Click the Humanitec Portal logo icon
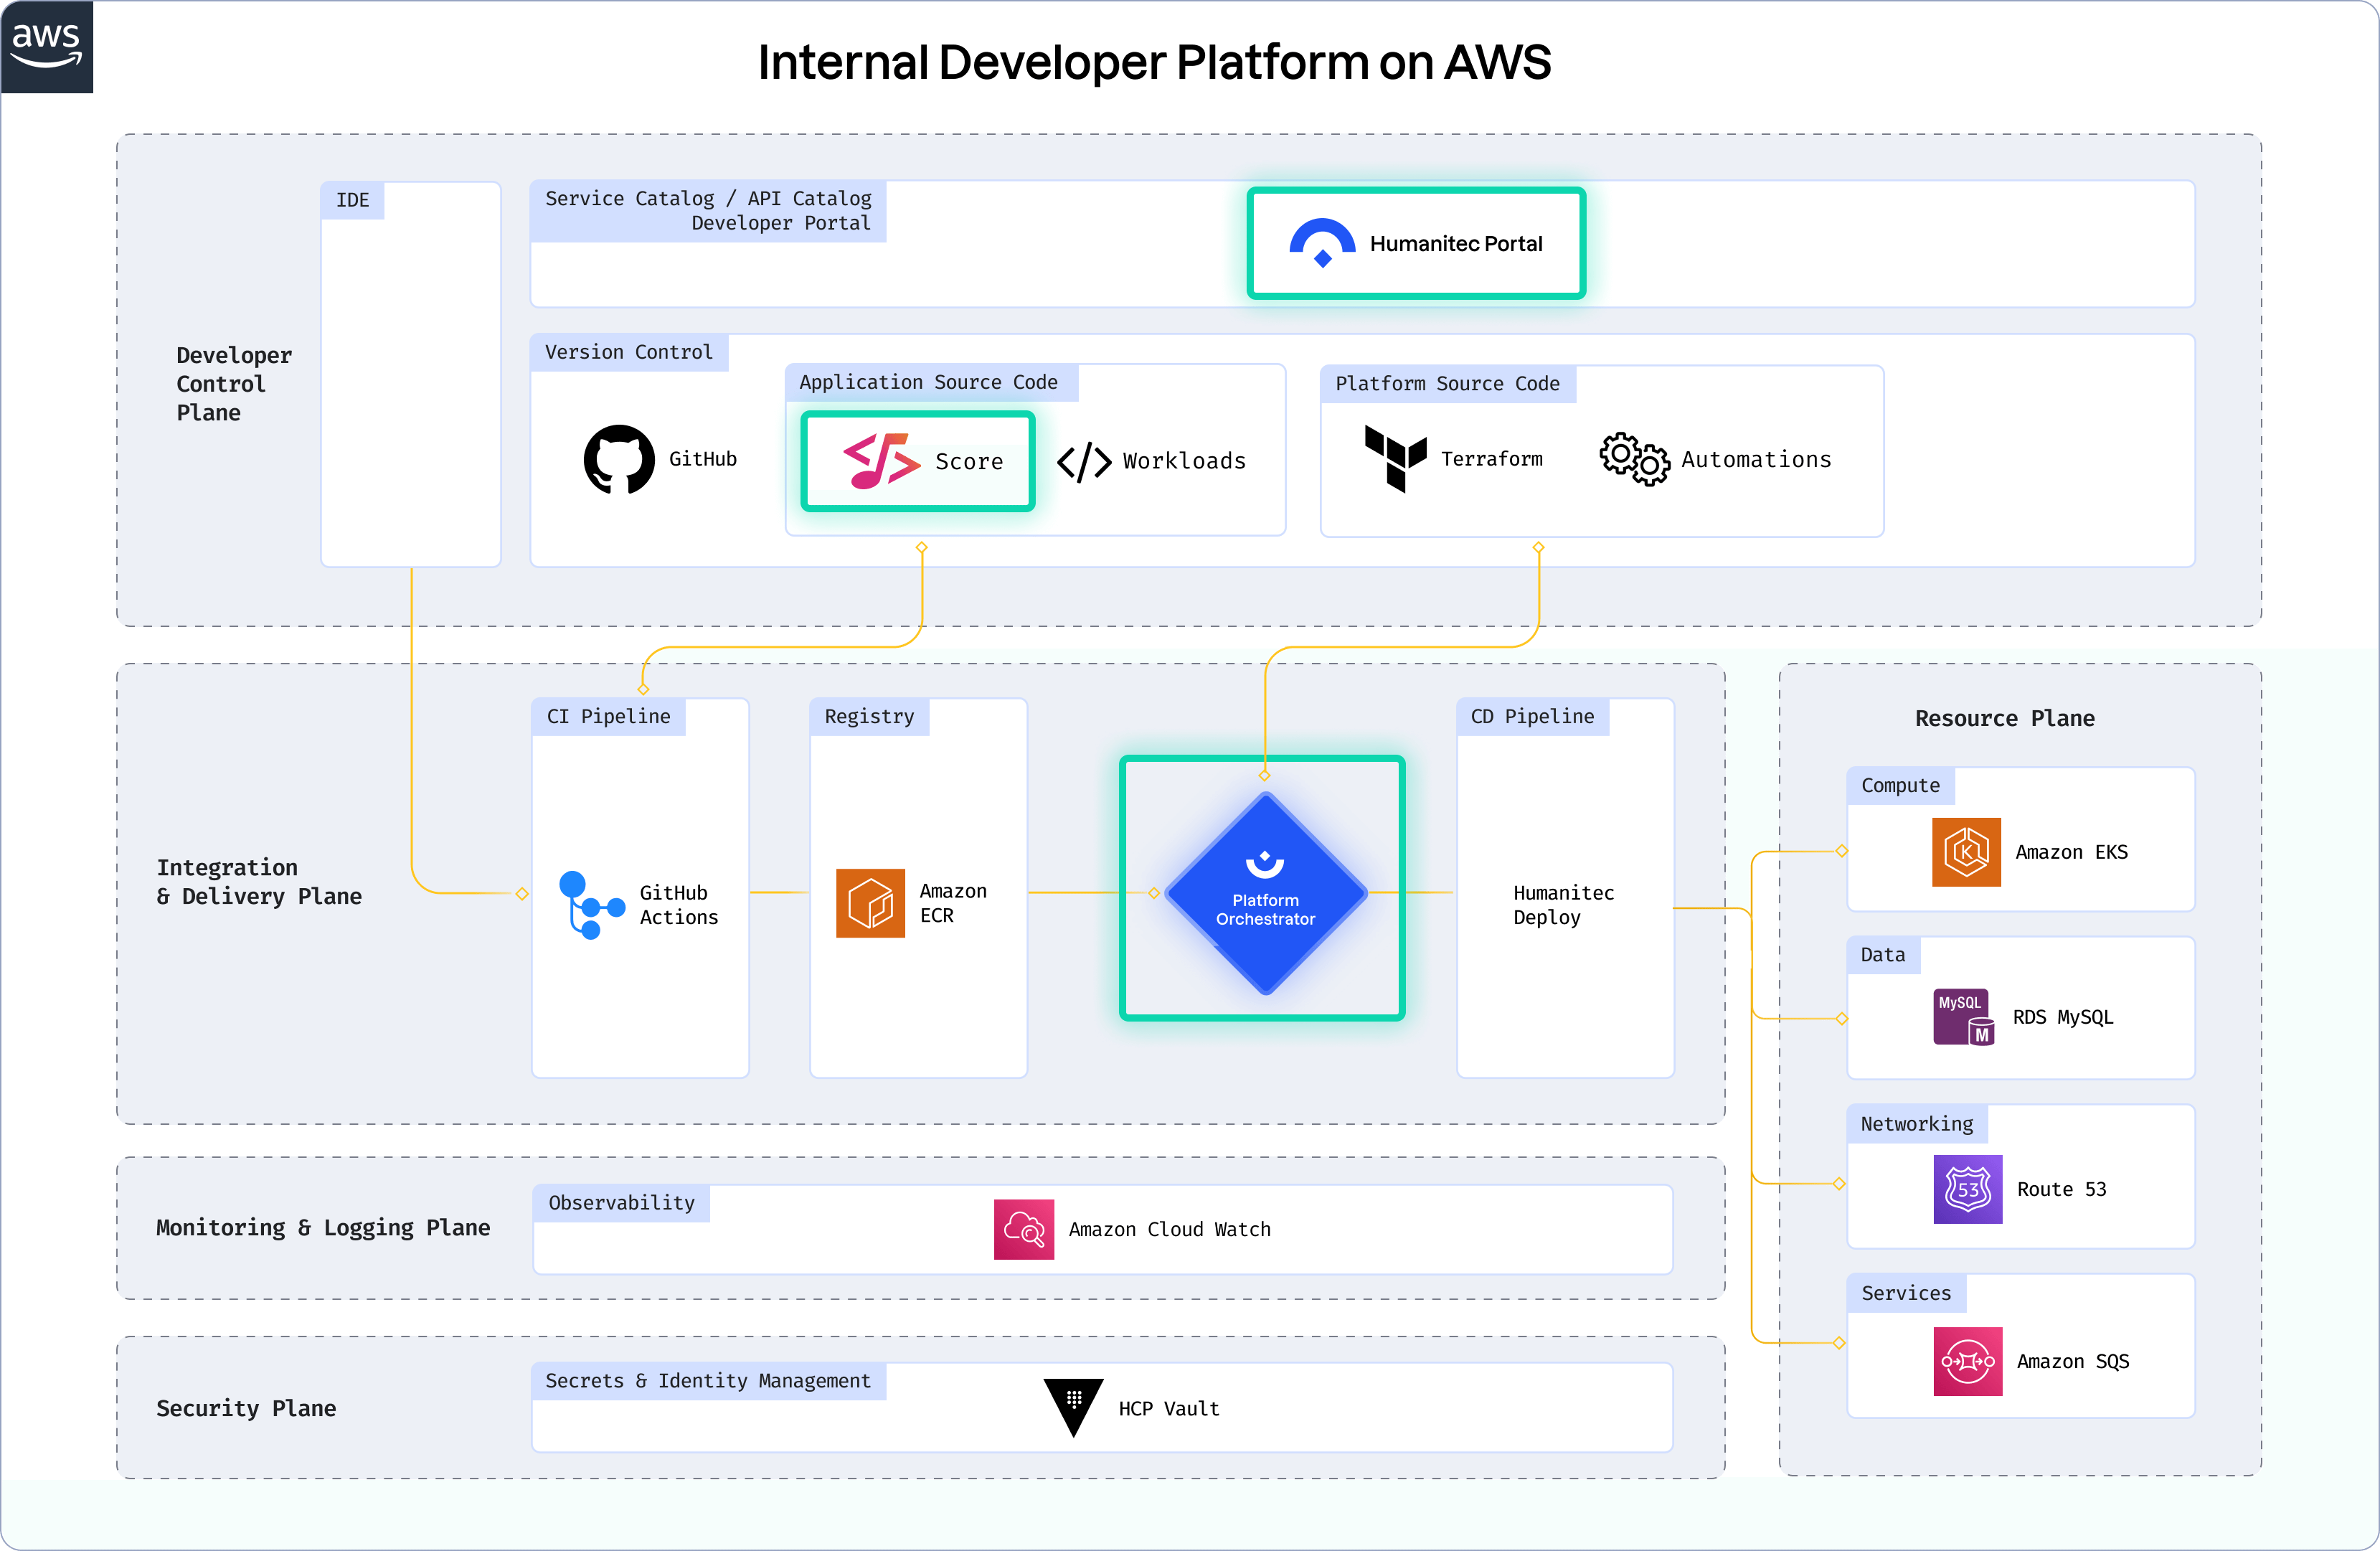Viewport: 2380px width, 1551px height. tap(1322, 243)
